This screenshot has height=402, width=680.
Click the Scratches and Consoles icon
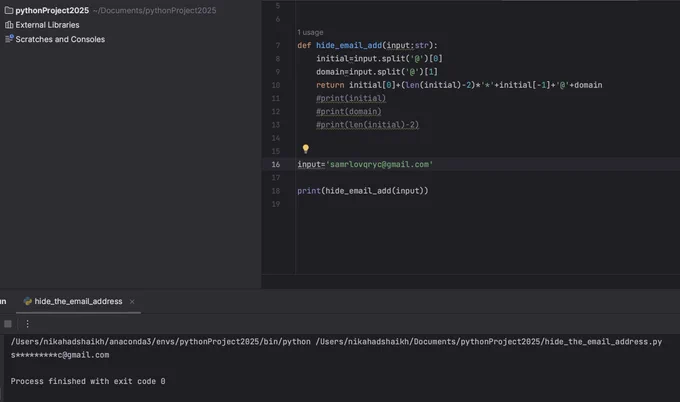[x=9, y=39]
